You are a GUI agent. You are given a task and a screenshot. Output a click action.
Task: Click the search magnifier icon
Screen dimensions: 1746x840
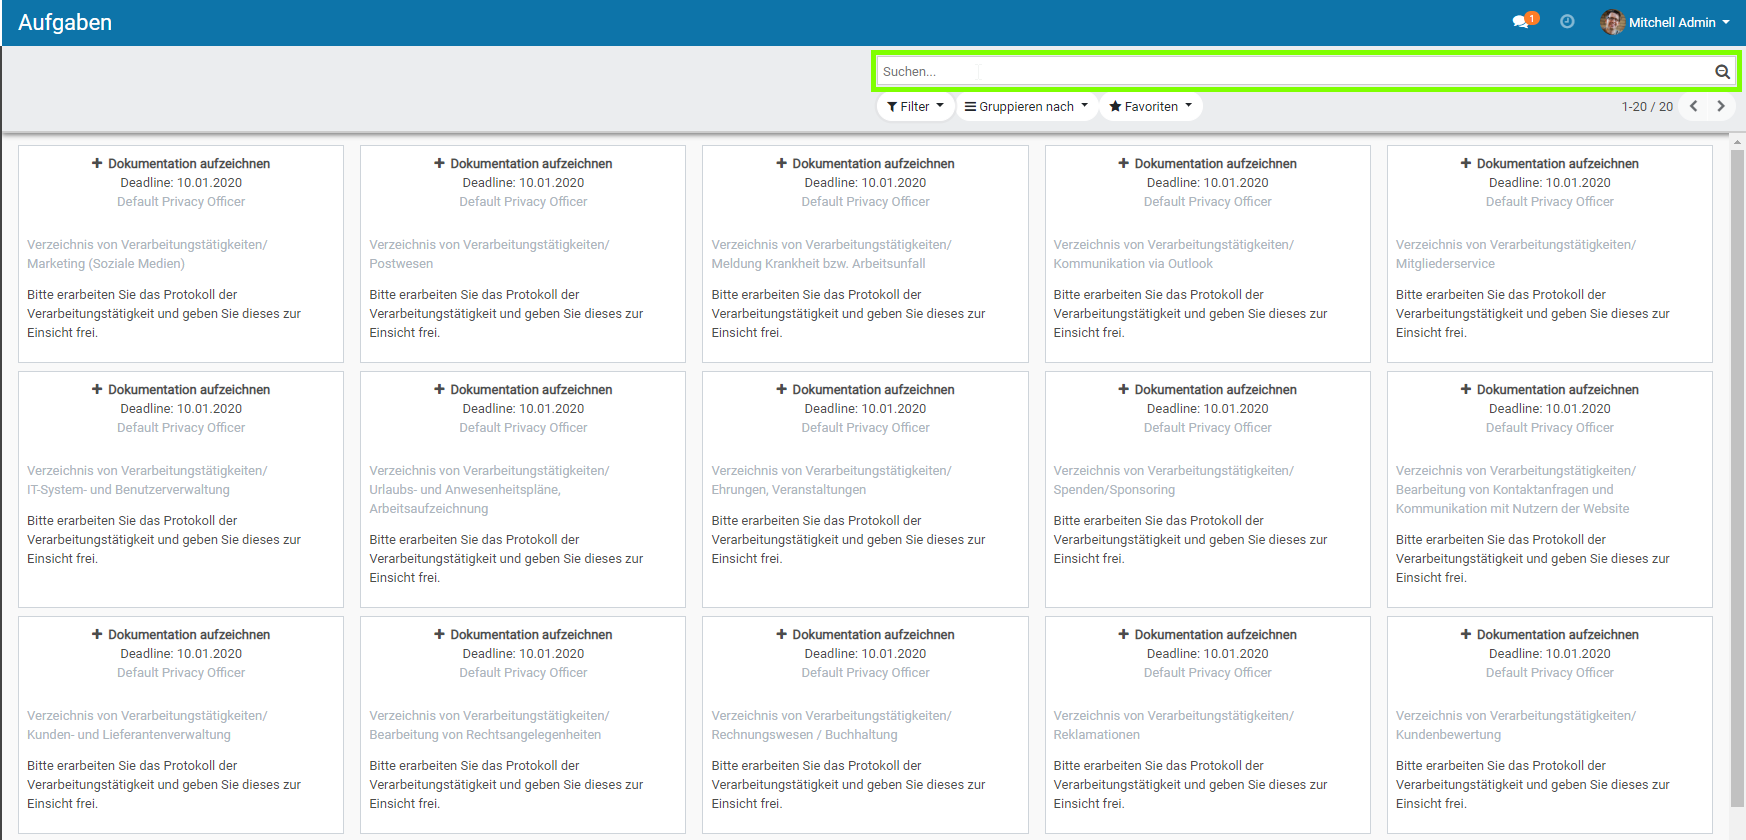(x=1722, y=72)
